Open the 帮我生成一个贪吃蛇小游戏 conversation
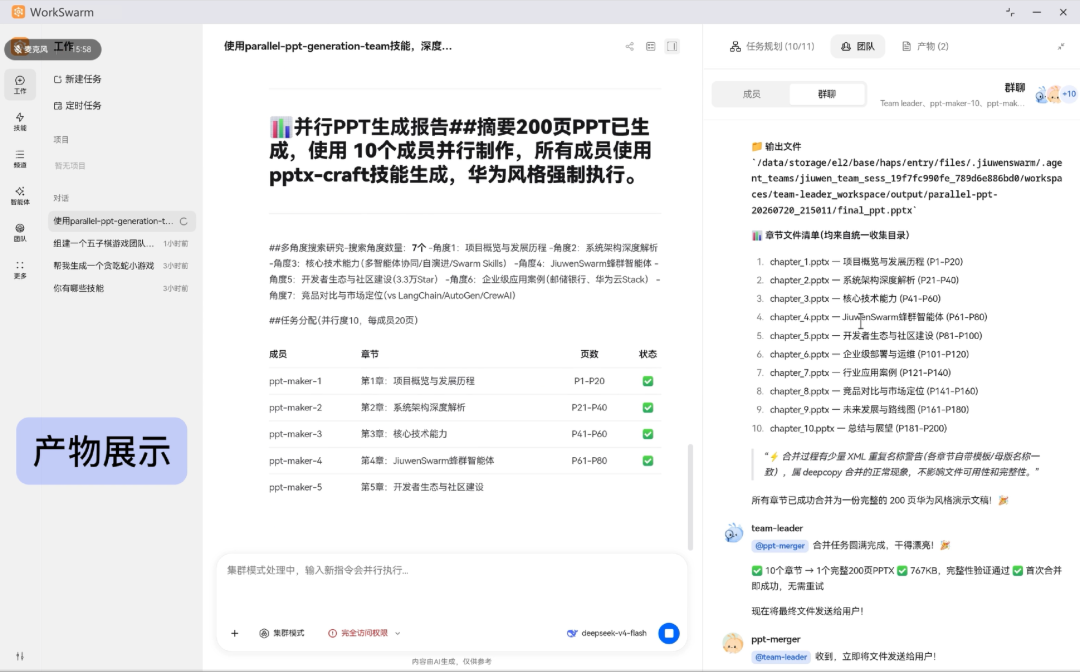The width and height of the screenshot is (1080, 672). coord(122,266)
